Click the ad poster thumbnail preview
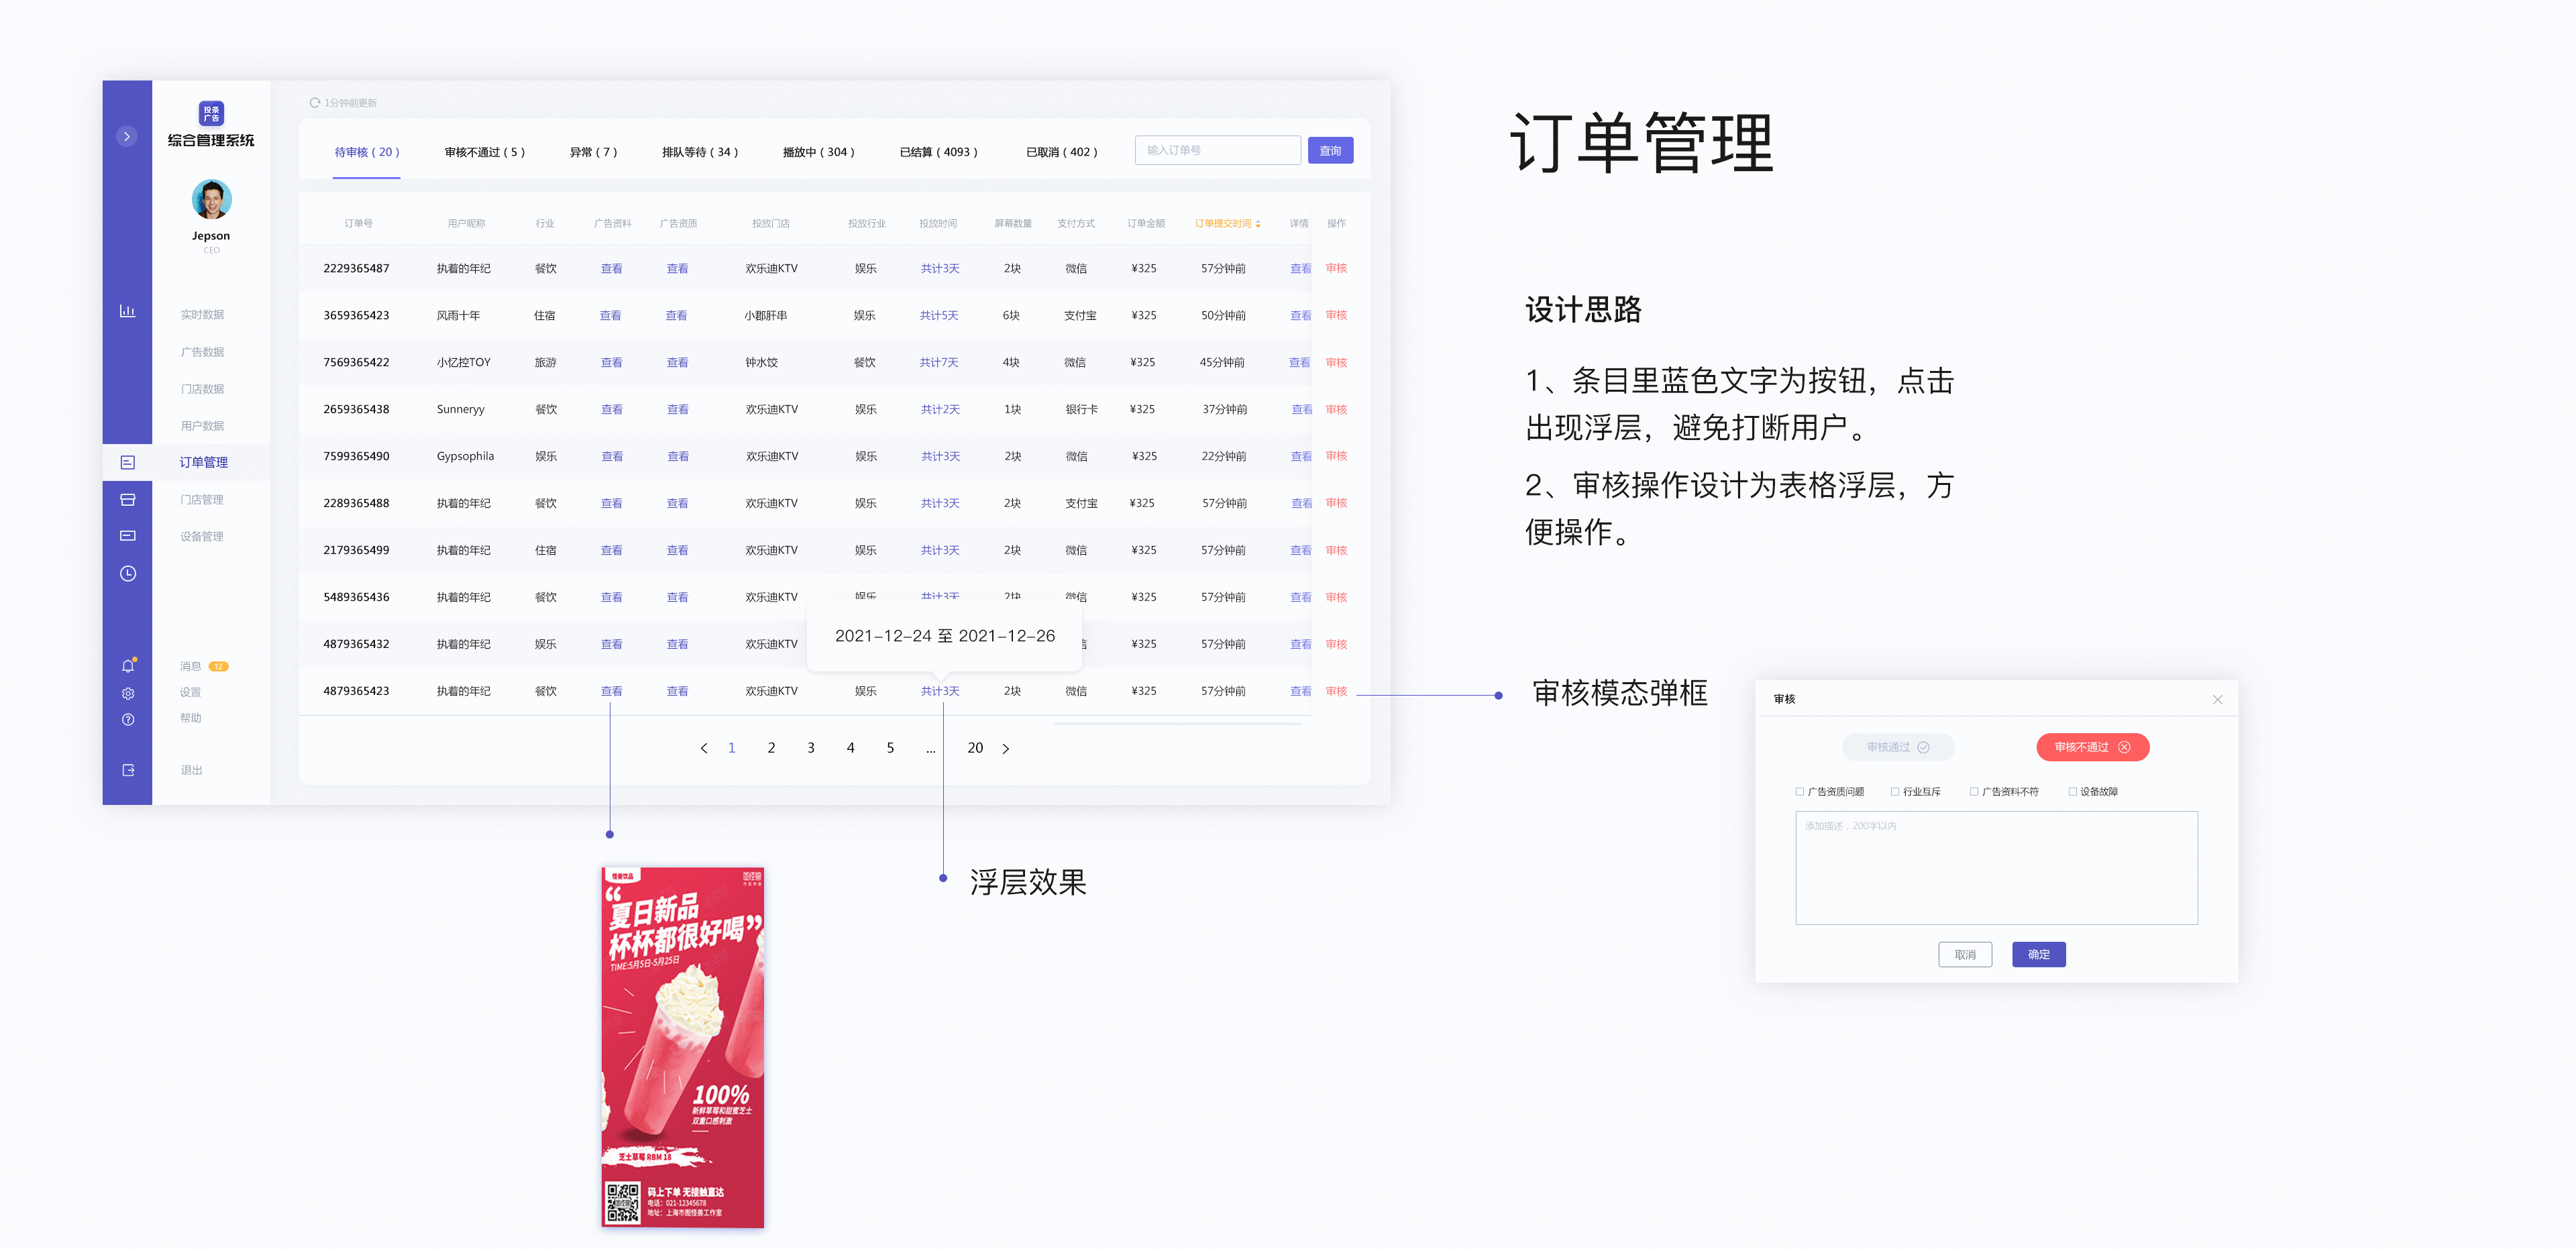Image resolution: width=2576 pixels, height=1249 pixels. 683,1047
